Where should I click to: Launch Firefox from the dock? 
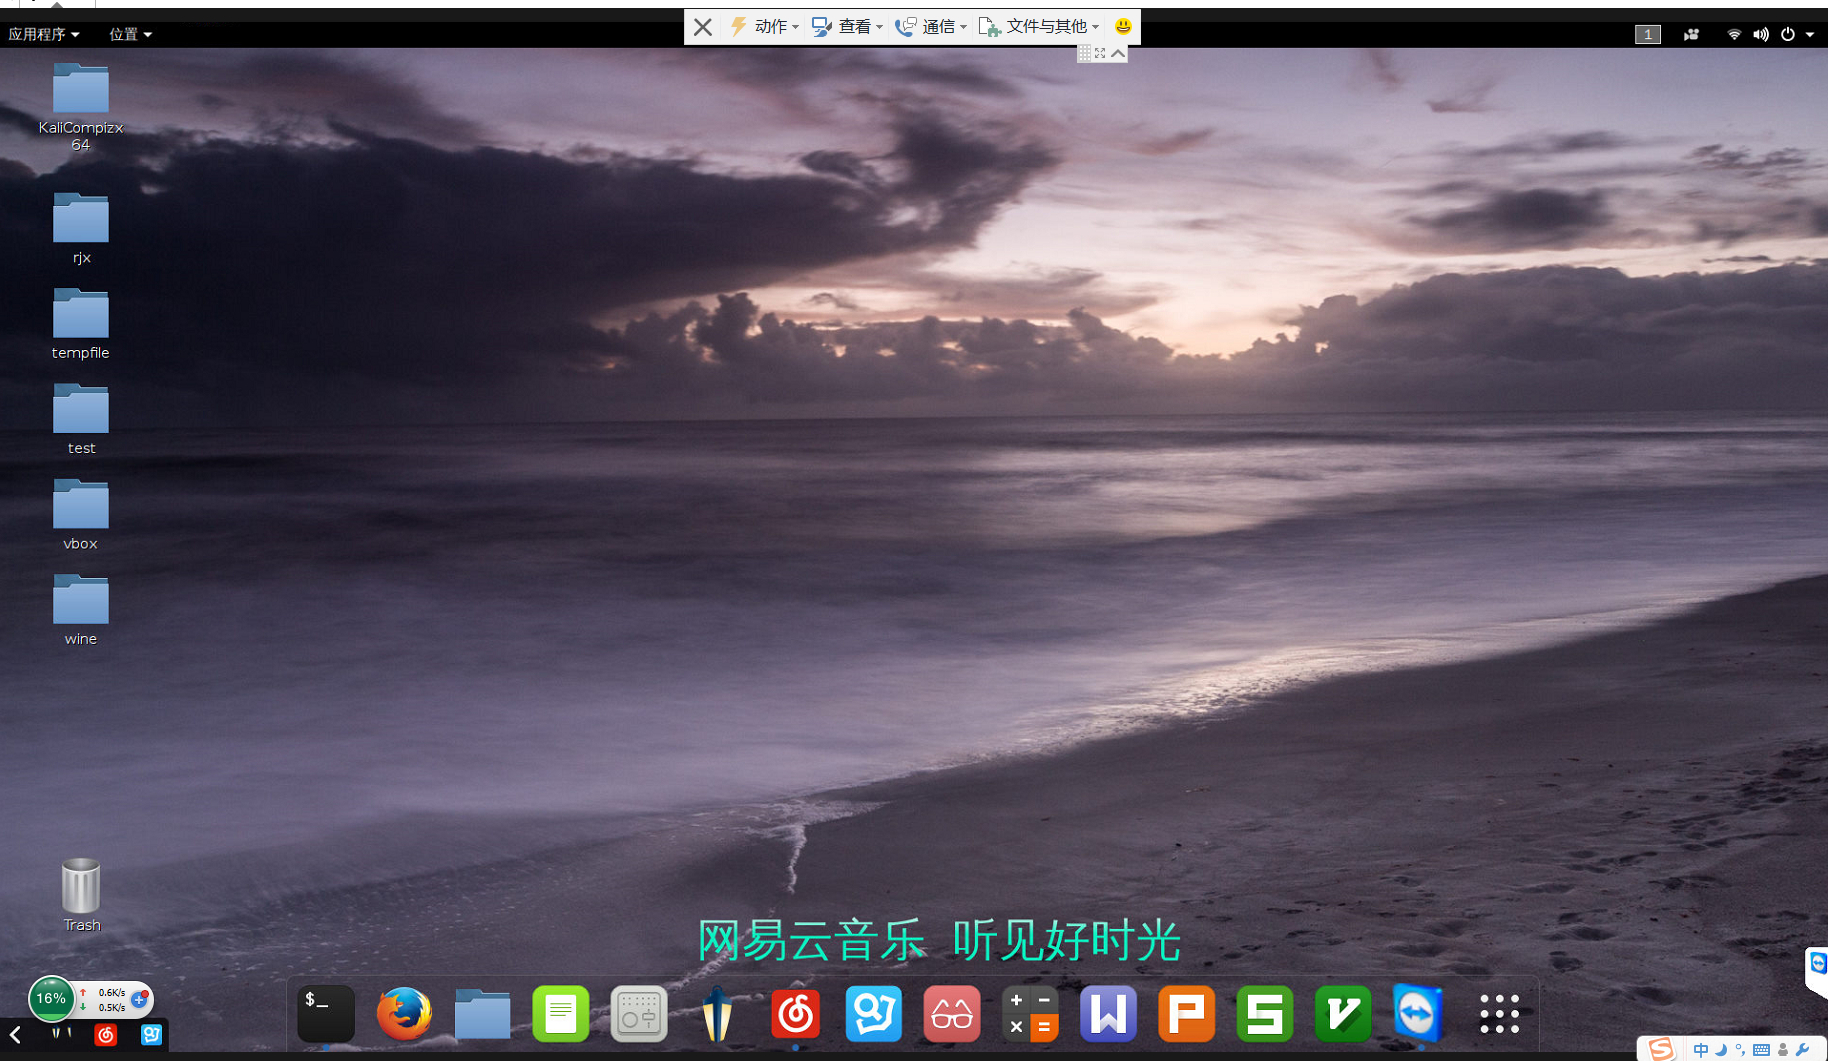[404, 1014]
